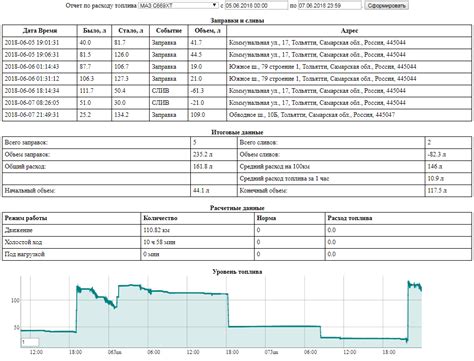Viewport: 474px width, 361px height.
Task: Click the Обводное ш., 10Б address cell
Action: [349, 115]
